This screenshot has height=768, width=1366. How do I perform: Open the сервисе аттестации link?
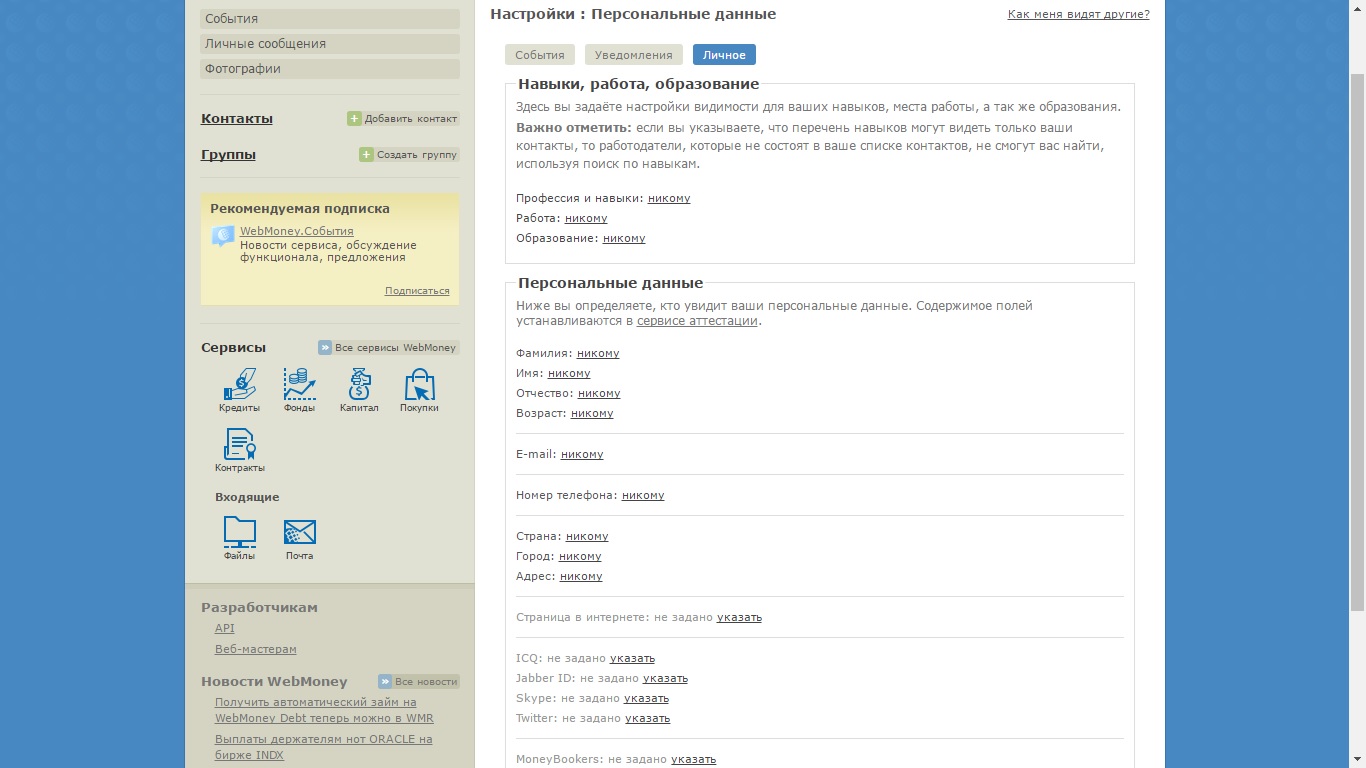click(697, 321)
